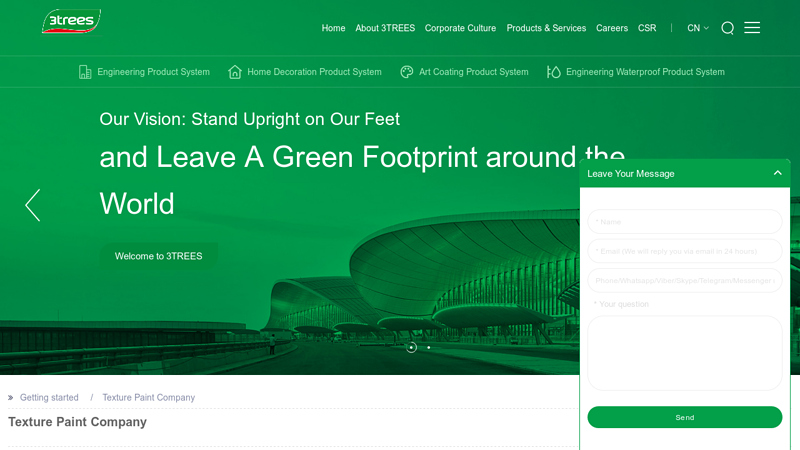This screenshot has height=450, width=800.
Task: Open the search magnifier icon
Action: click(x=728, y=28)
